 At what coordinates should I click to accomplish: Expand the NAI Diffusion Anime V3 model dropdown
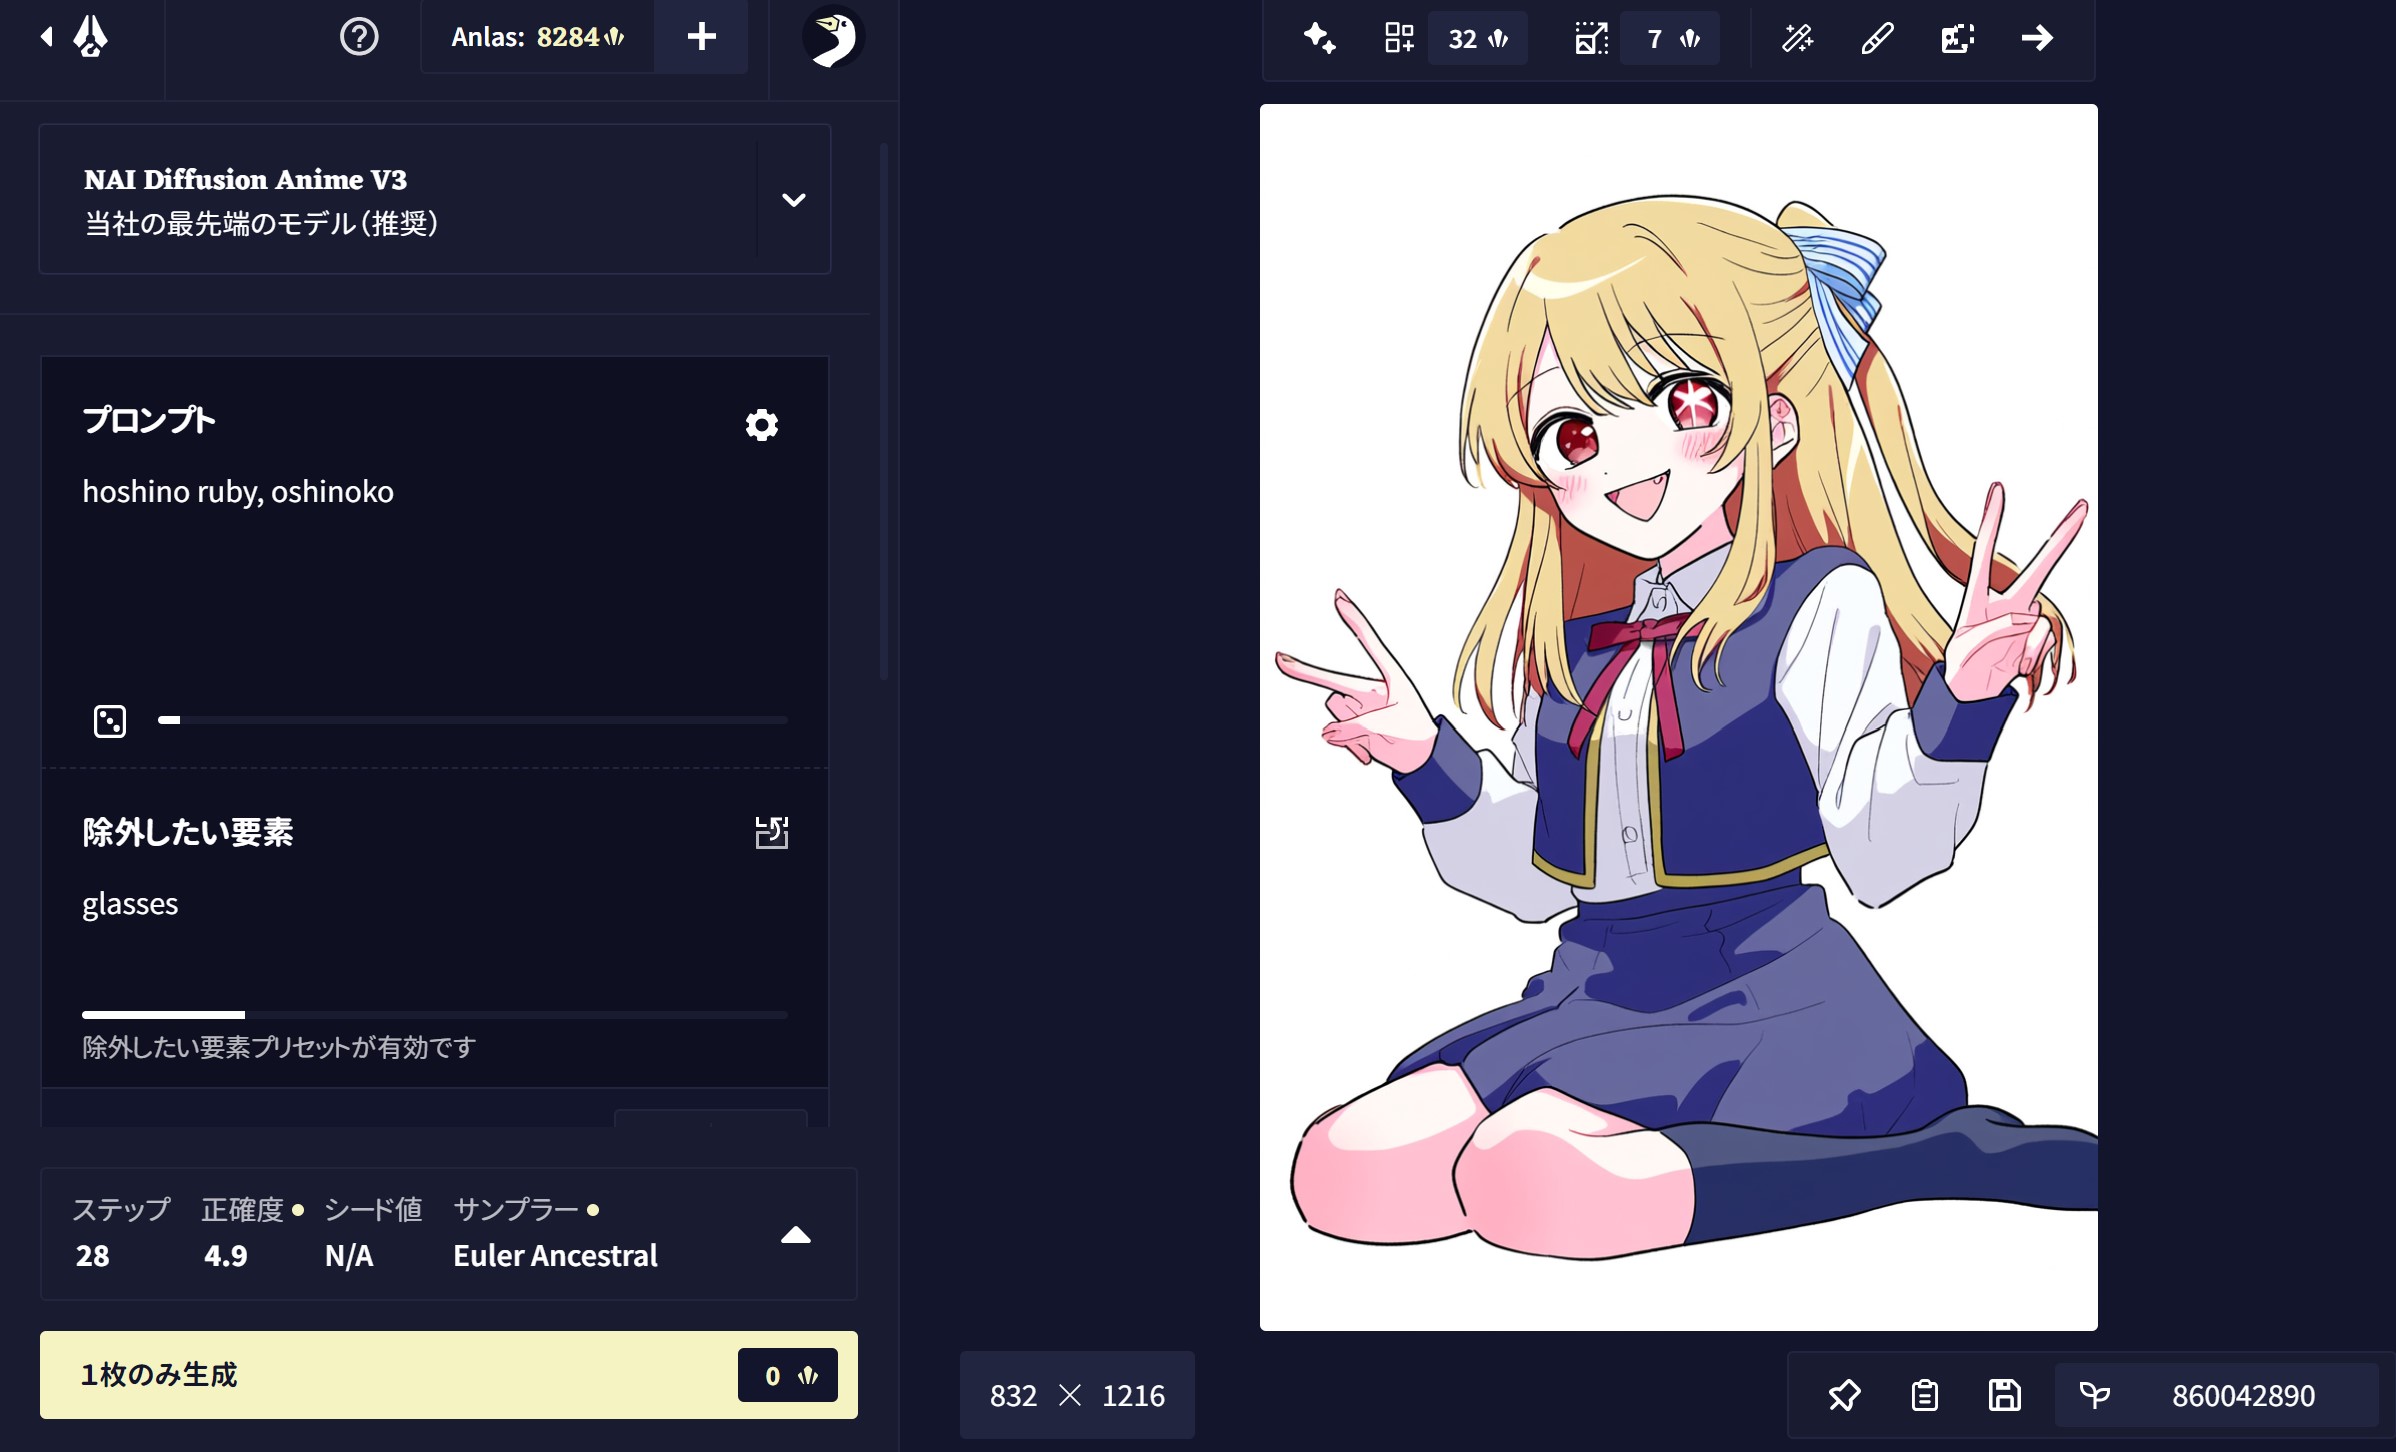click(x=793, y=199)
